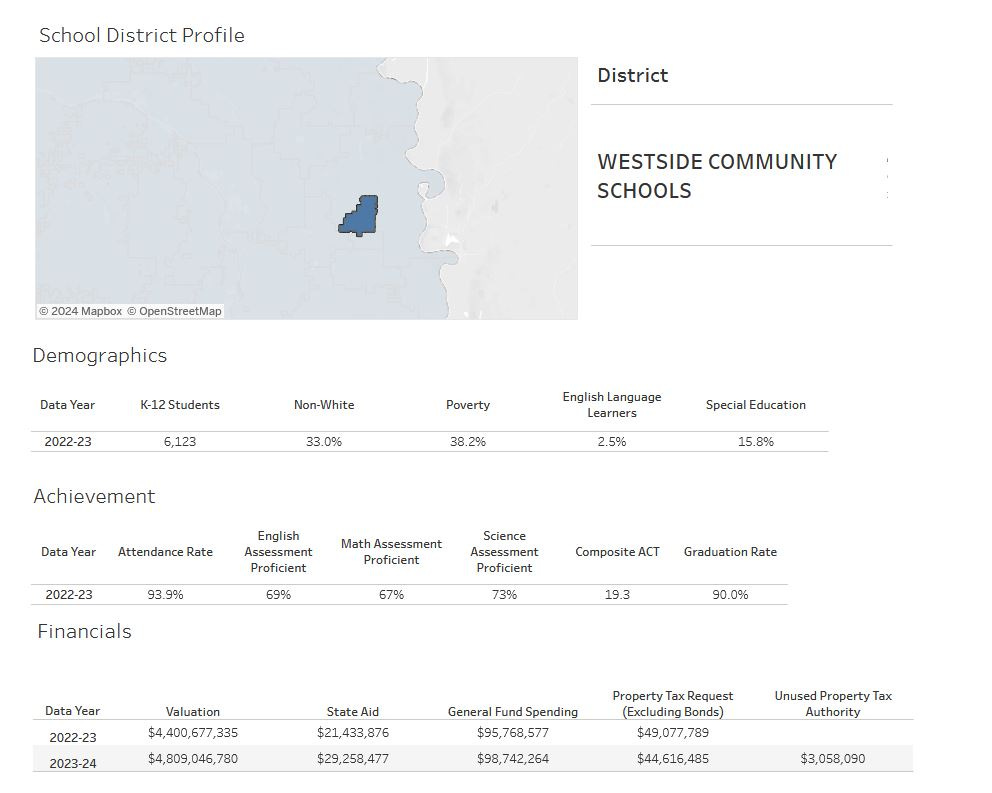Click the $98,742,264 general fund spending value
This screenshot has width=992, height=793.
(513, 759)
